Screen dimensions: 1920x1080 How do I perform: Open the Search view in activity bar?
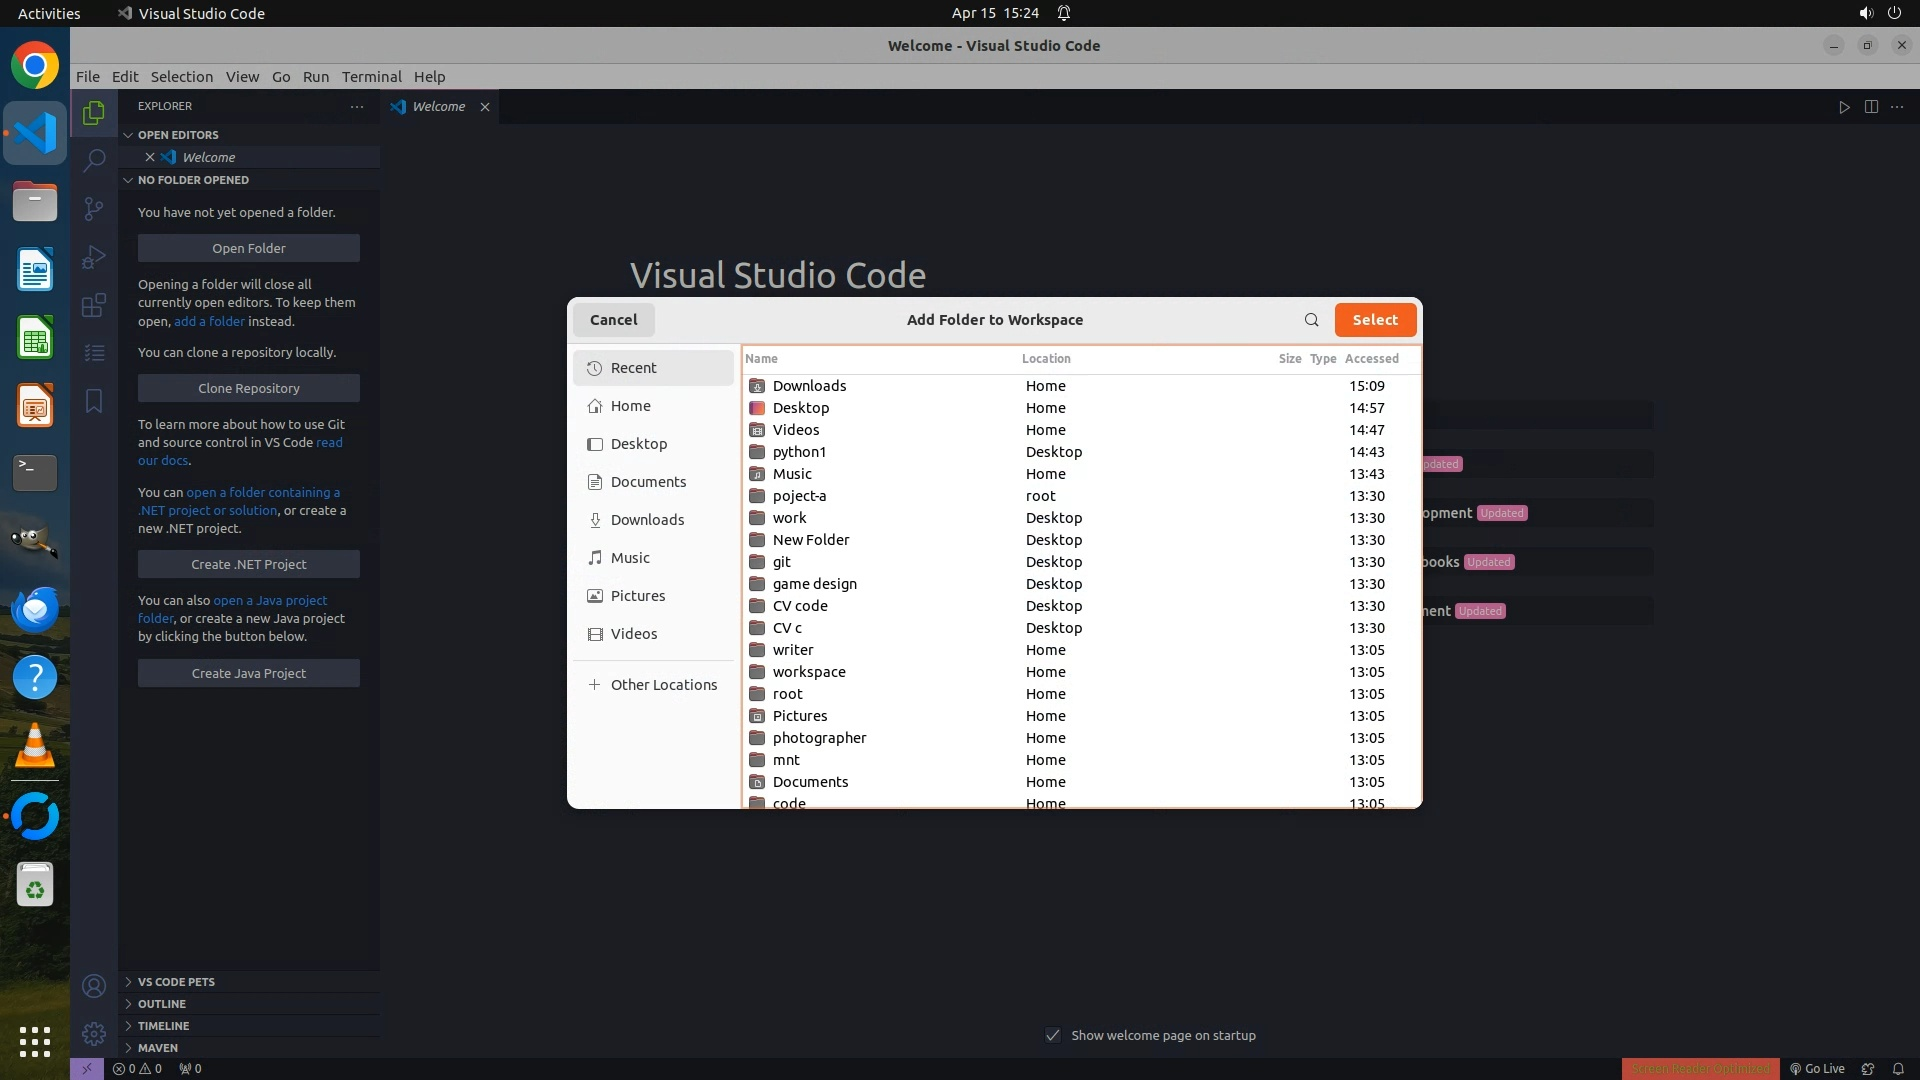(x=94, y=160)
